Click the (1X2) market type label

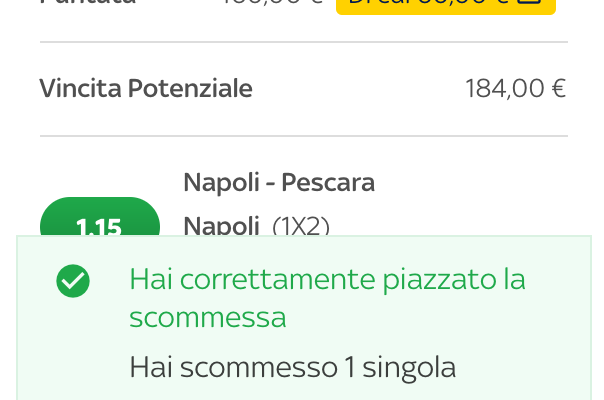pos(301,226)
